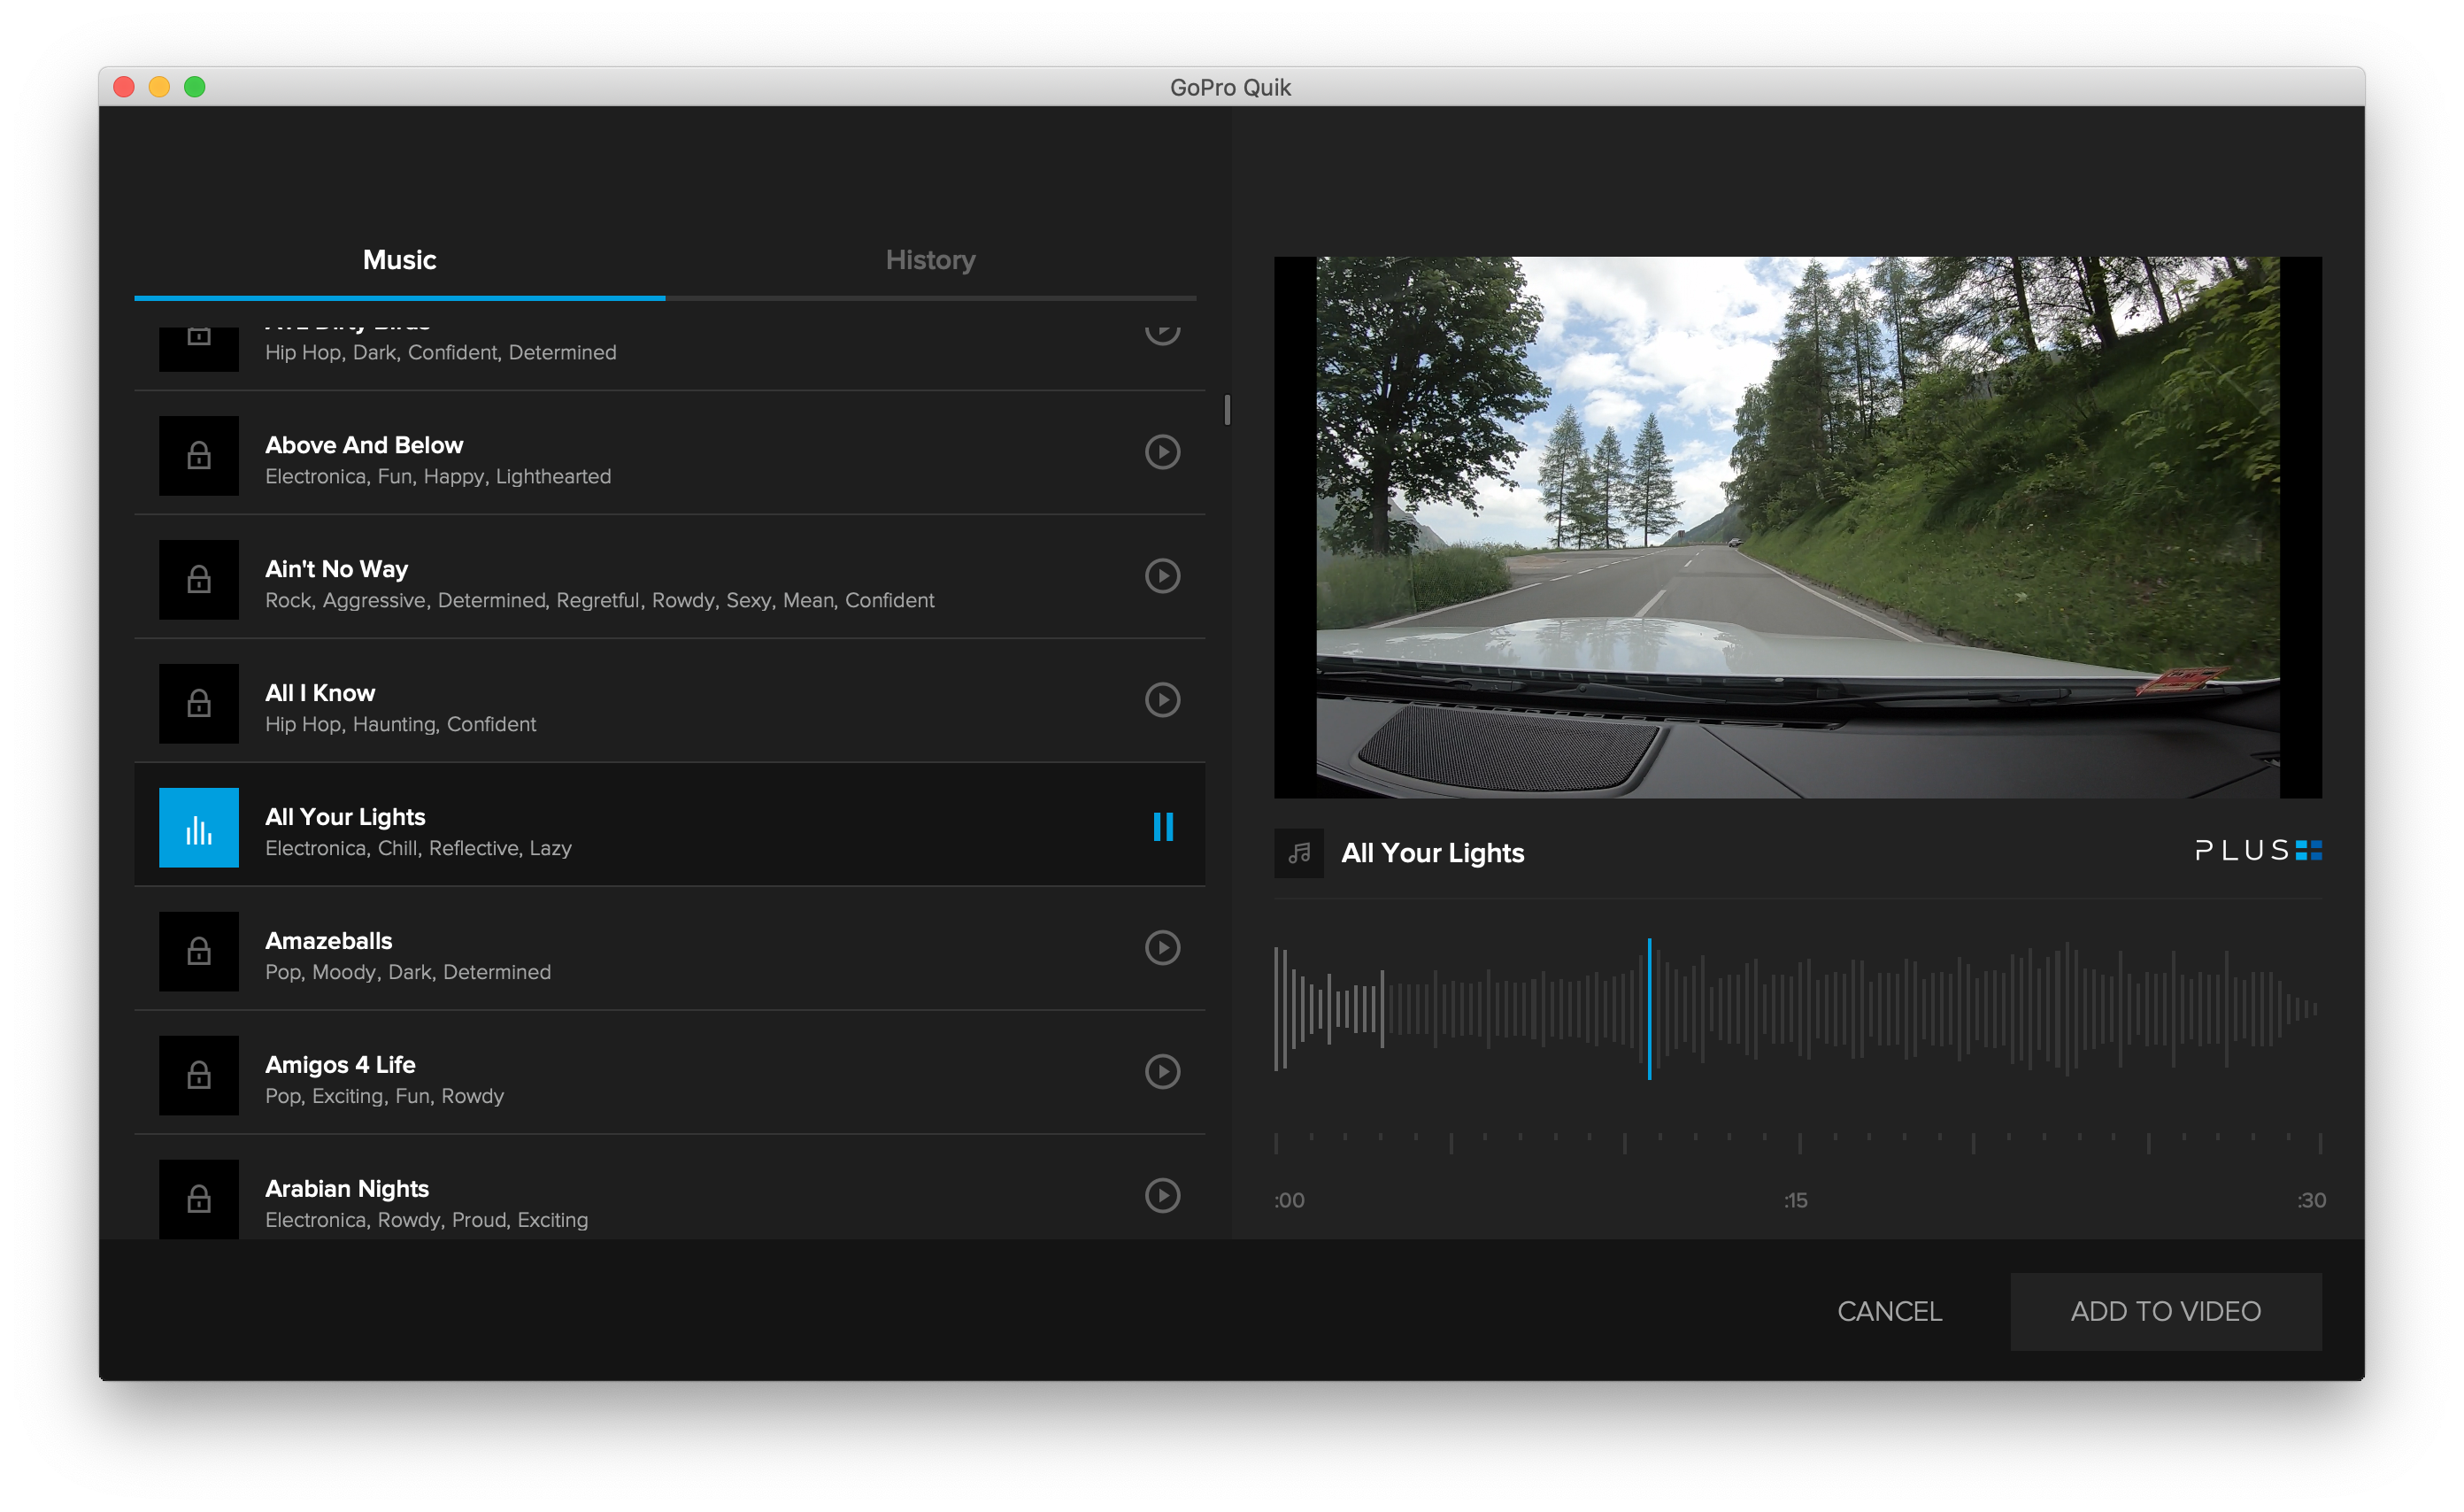Click lock icon next to Amazeballs
This screenshot has height=1512, width=2464.
pyautogui.click(x=199, y=952)
